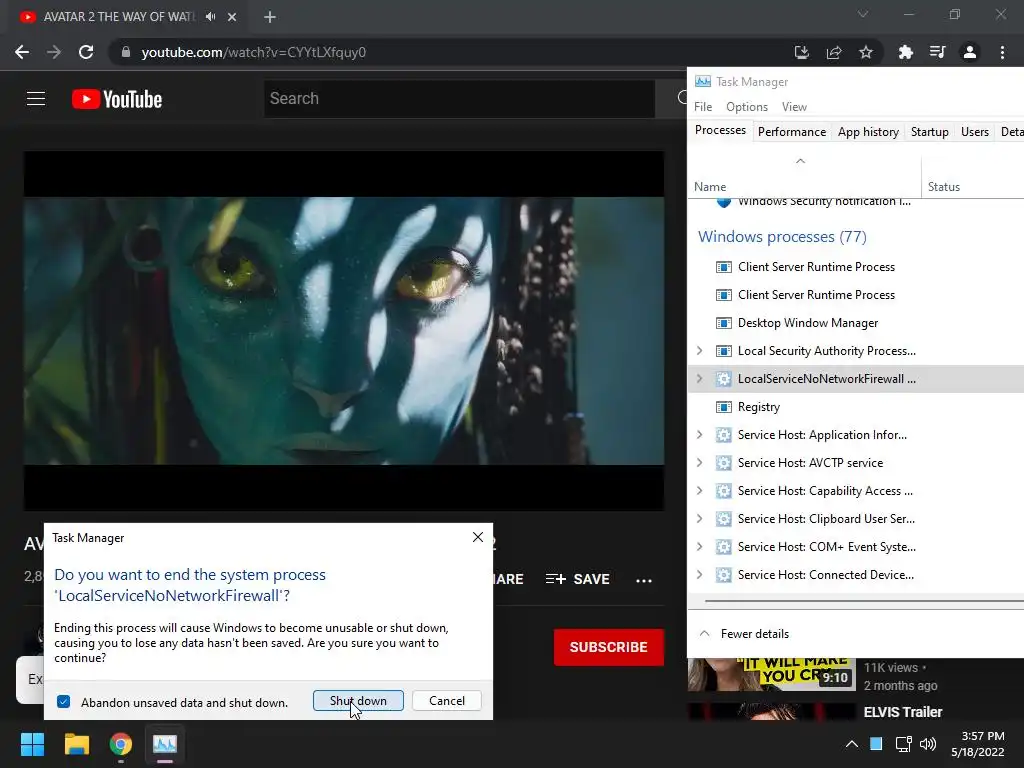
Task: Click the Avatar video player
Action: click(344, 331)
